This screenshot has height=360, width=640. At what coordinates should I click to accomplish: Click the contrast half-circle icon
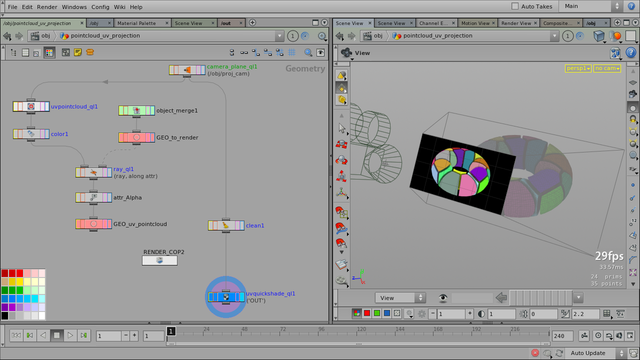(x=481, y=314)
